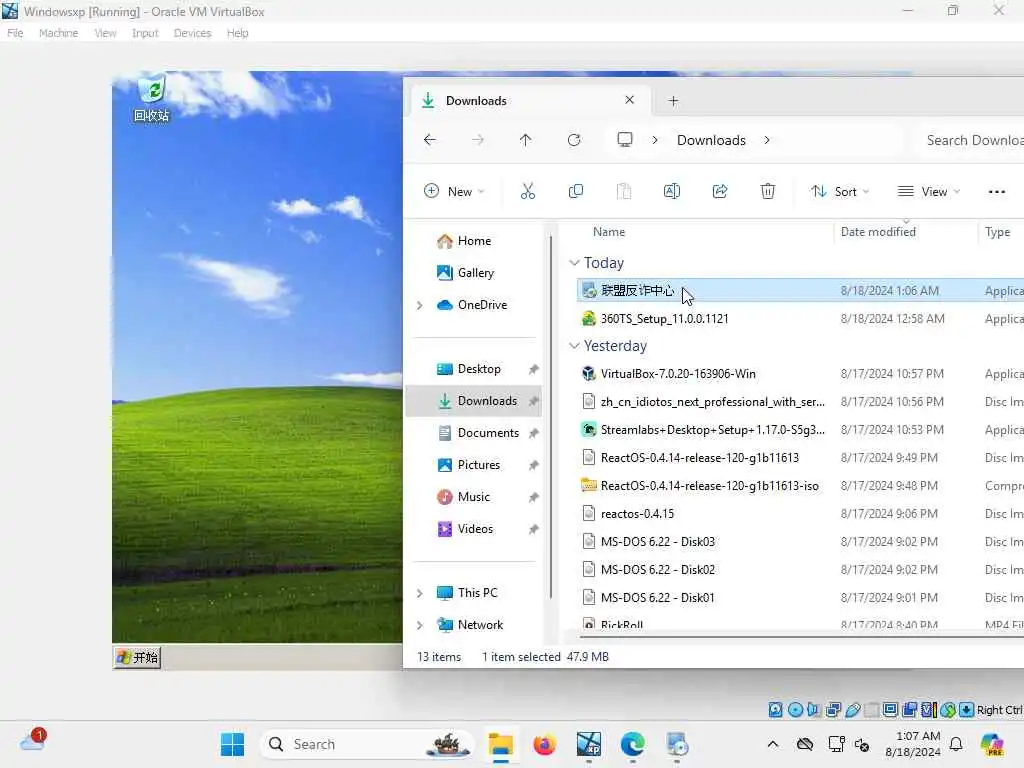Viewport: 1024px width, 768px height.
Task: Click VirtualBox optical disk status icon
Action: tap(795, 710)
